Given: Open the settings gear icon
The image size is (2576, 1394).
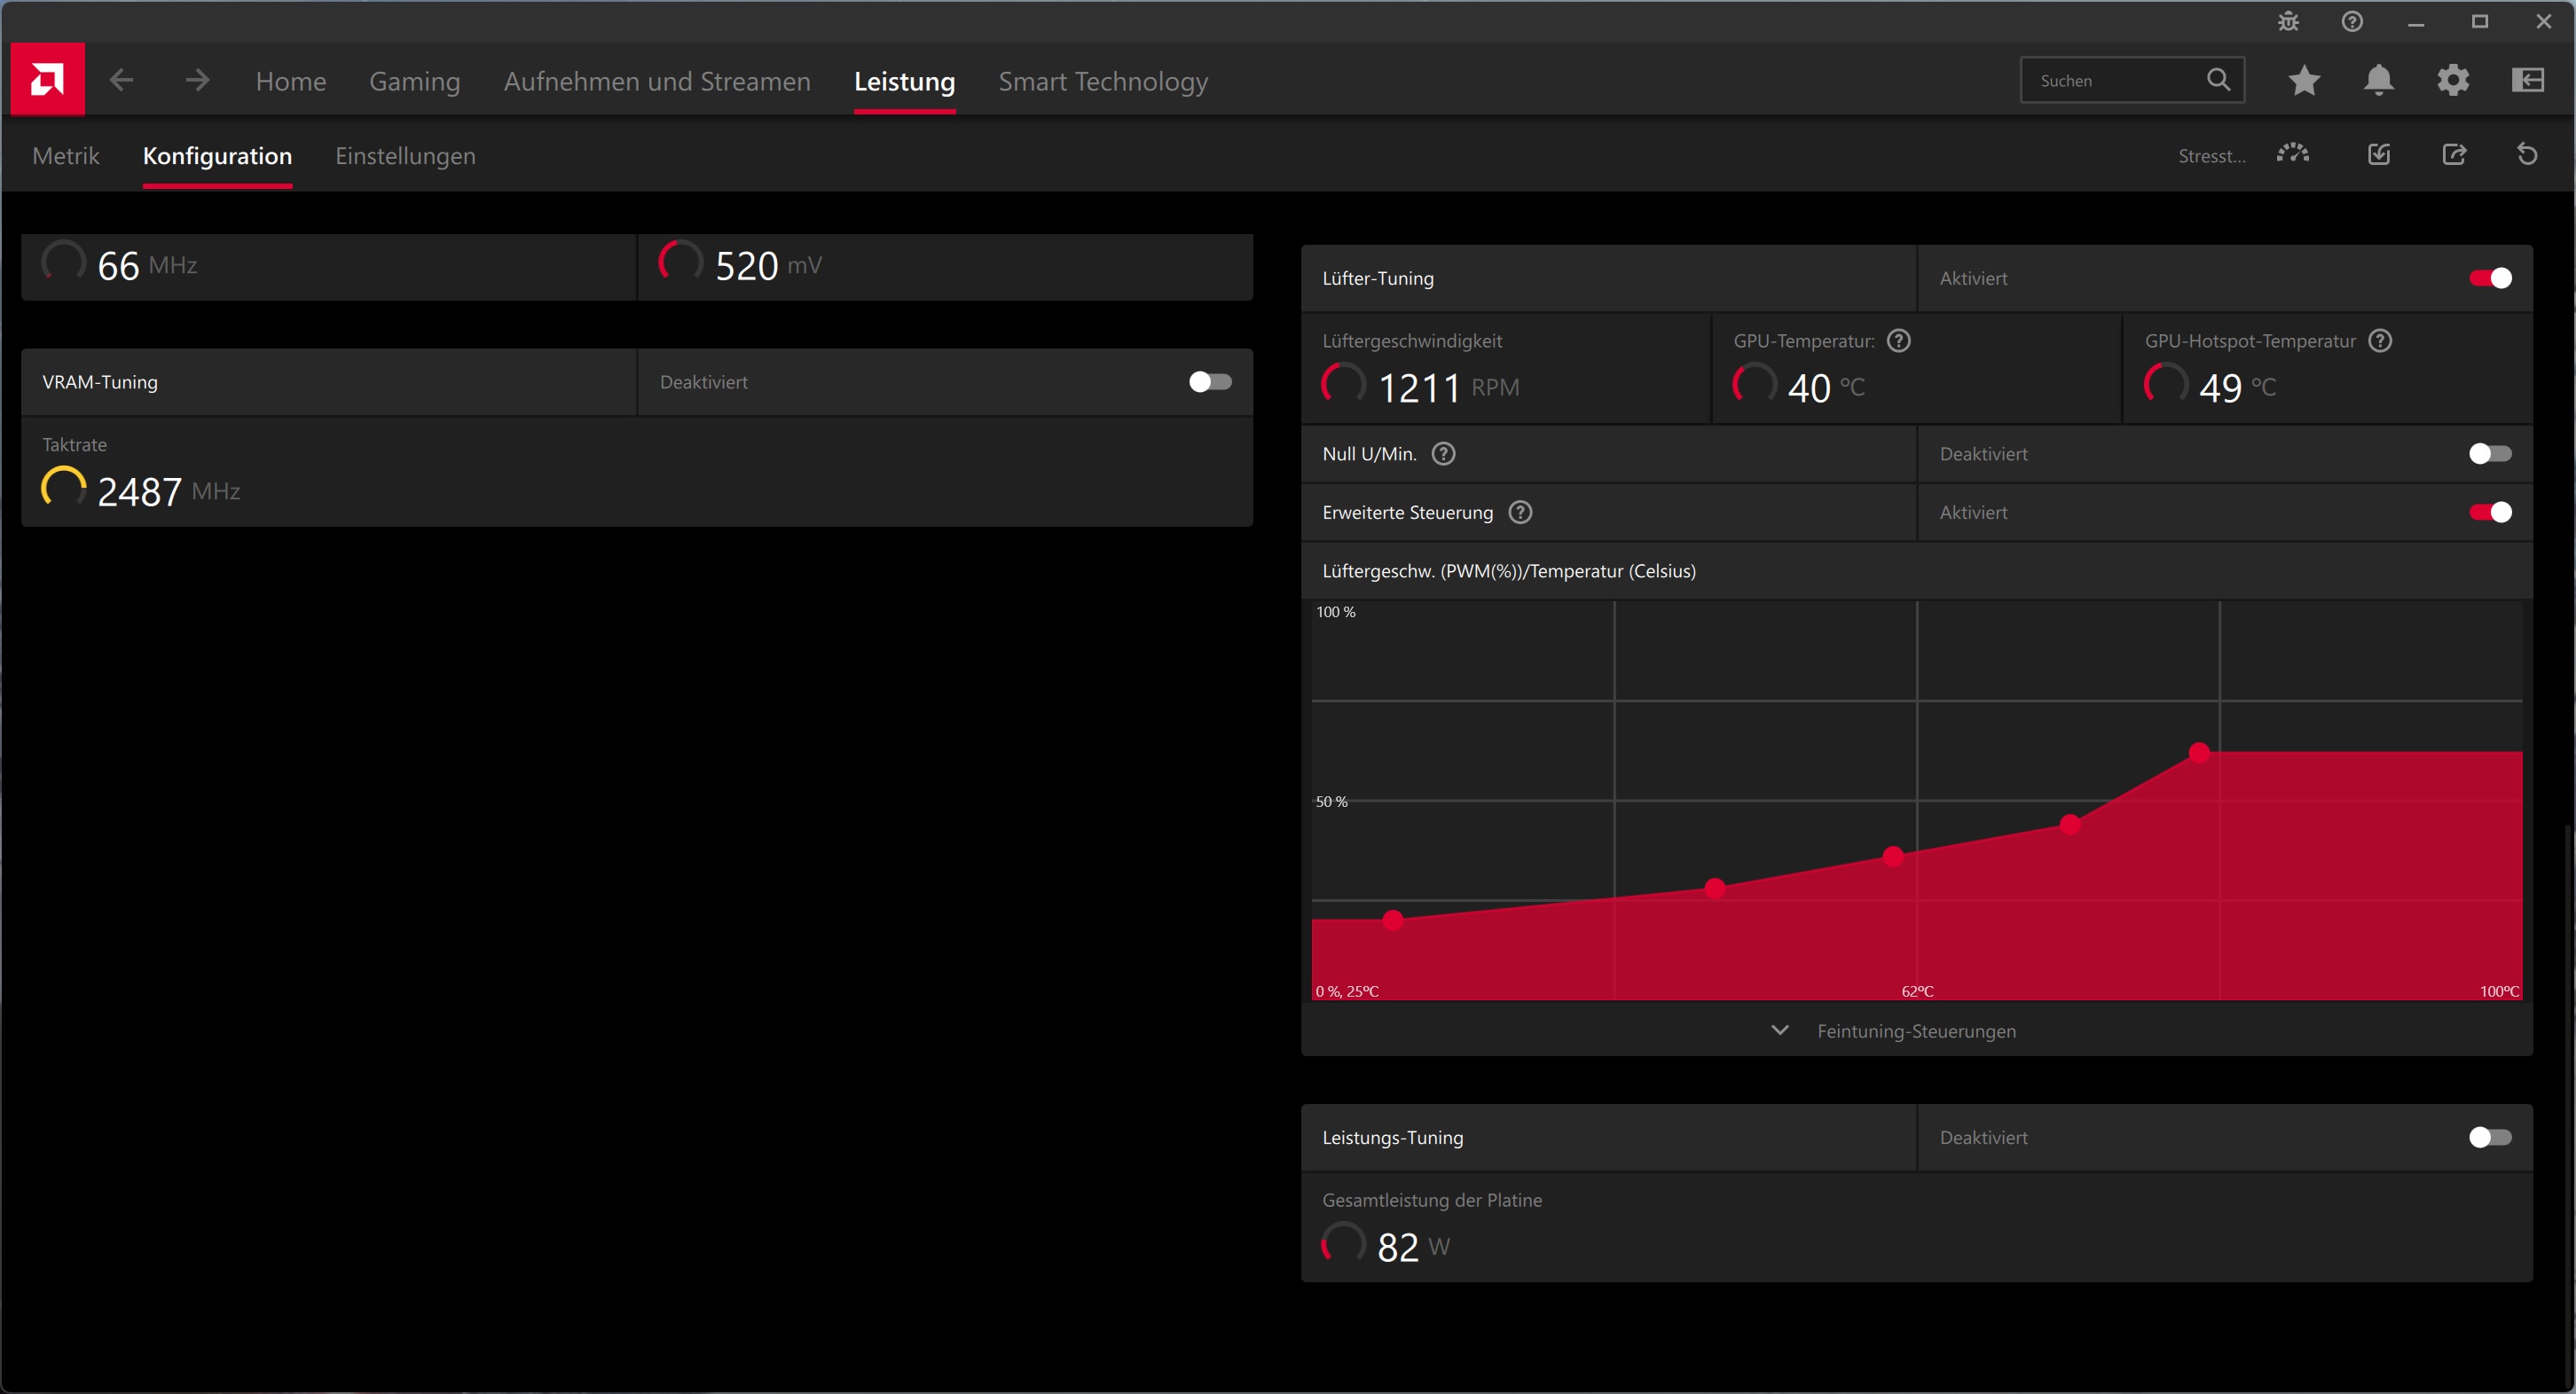Looking at the screenshot, I should tap(2453, 80).
